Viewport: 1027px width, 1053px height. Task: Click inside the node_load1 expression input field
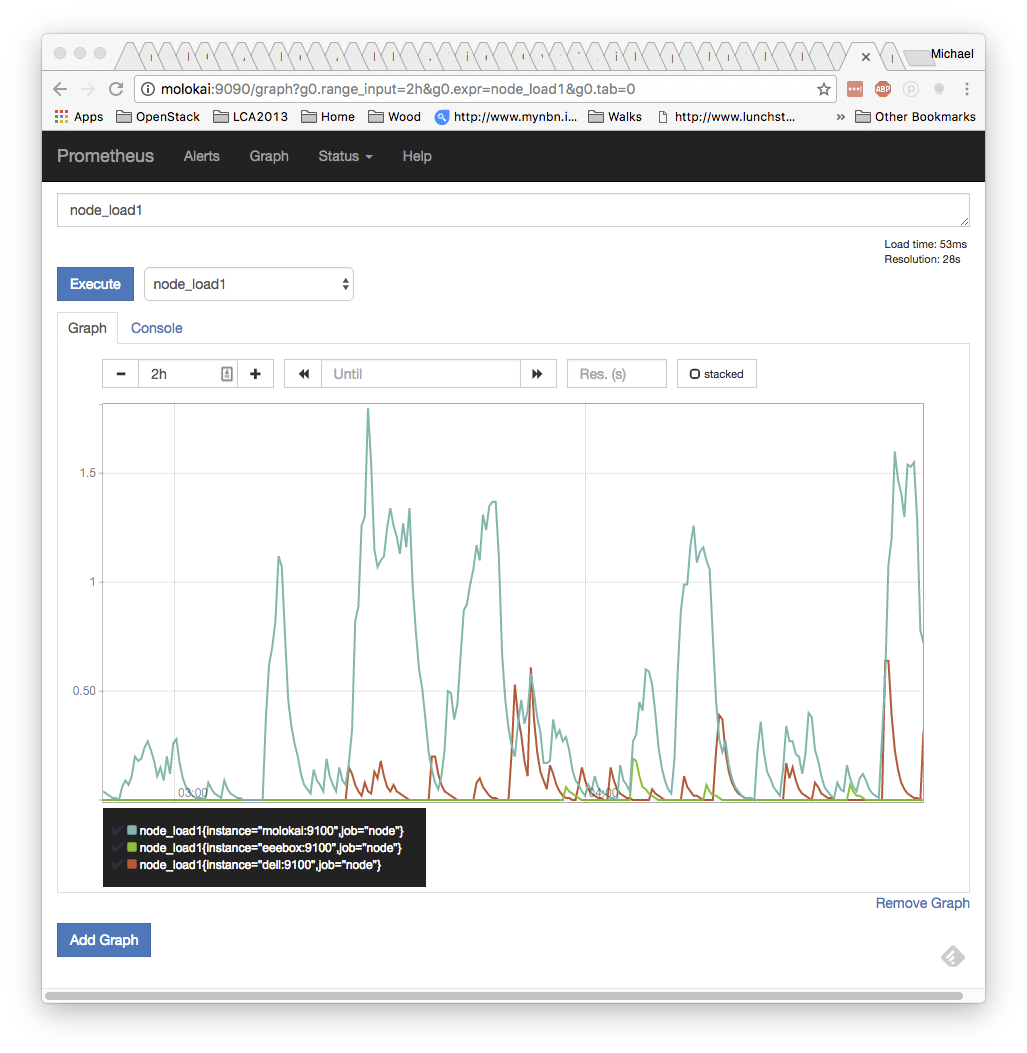click(400, 210)
